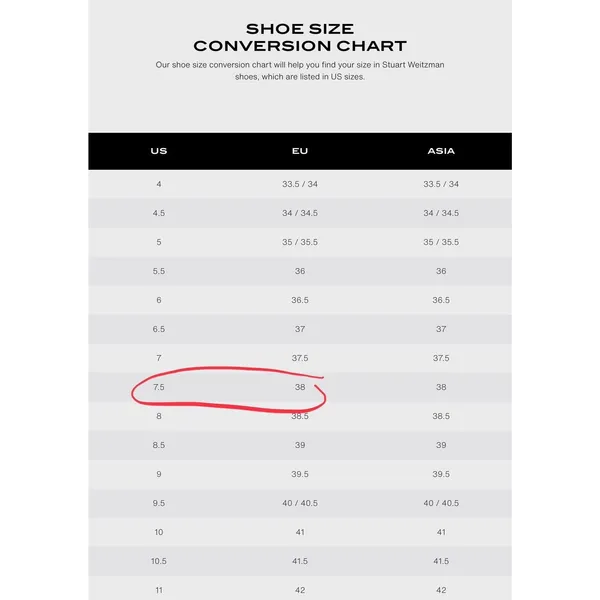Screen dimensions: 600x600
Task: Click the EU column header
Action: click(300, 151)
